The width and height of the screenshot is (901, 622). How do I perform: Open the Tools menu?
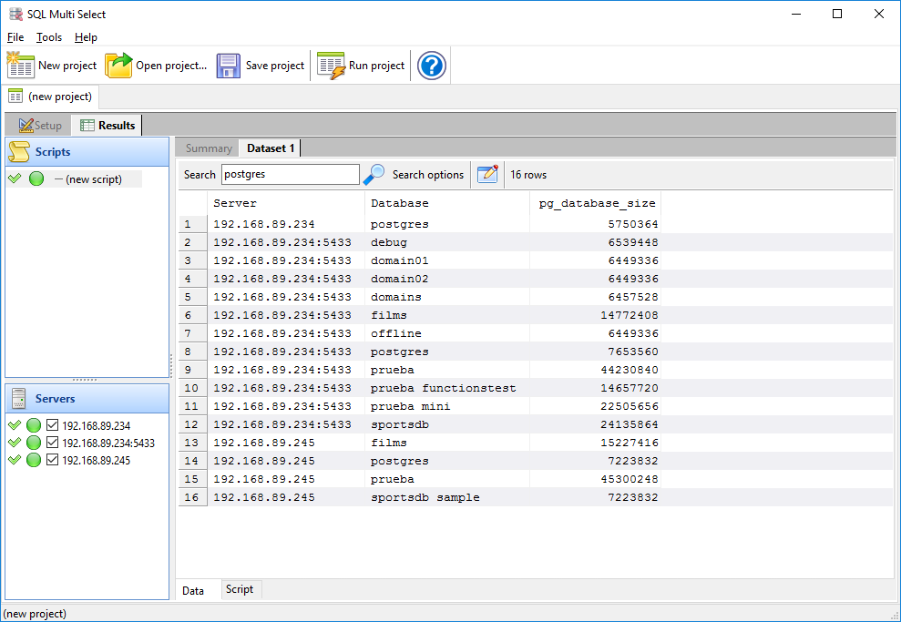tap(49, 37)
